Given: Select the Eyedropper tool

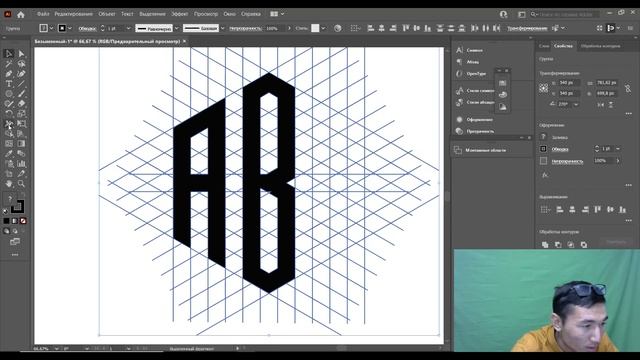Looking at the screenshot, I should click(x=9, y=154).
